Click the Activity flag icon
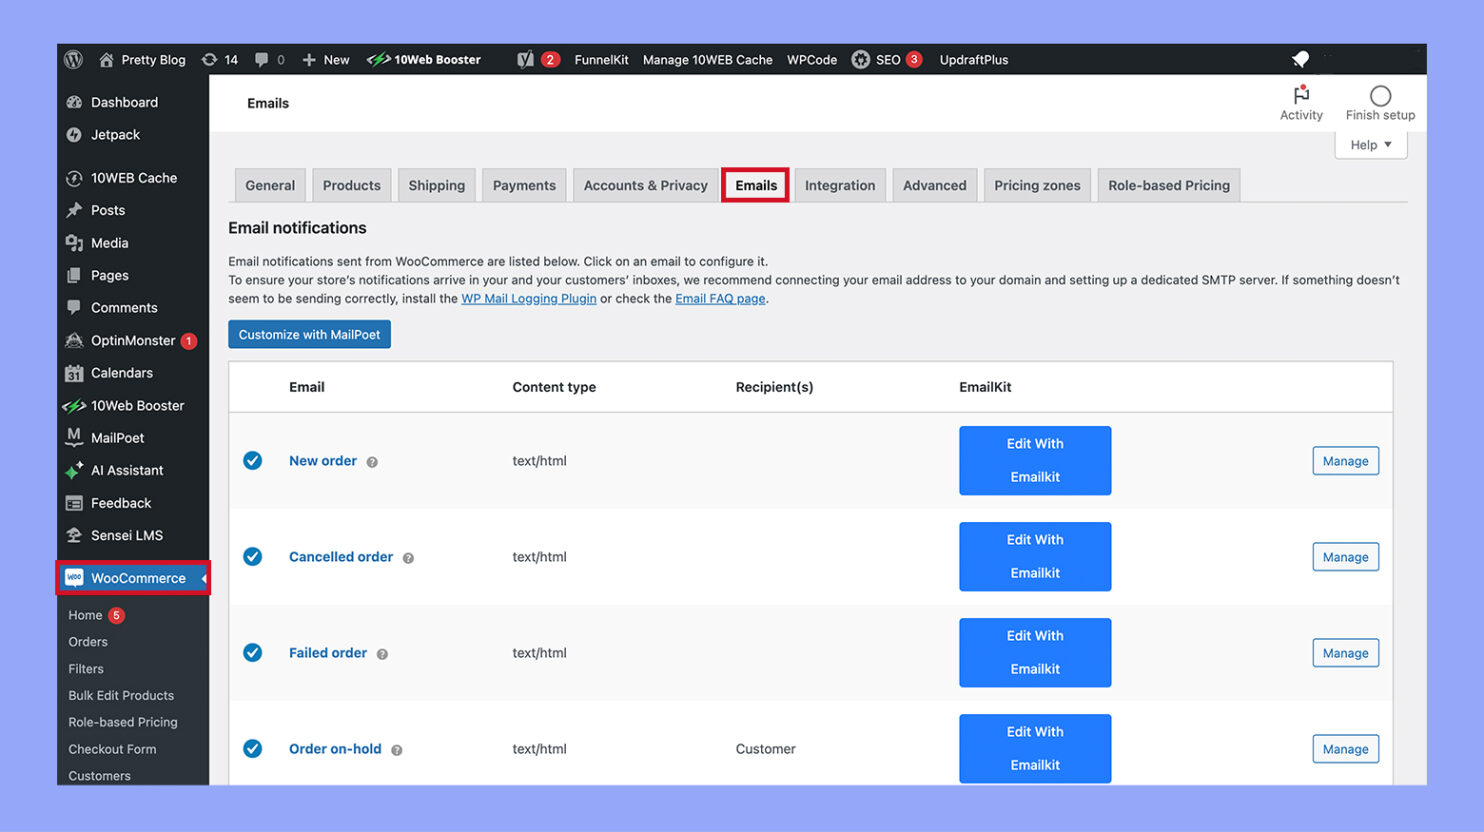Viewport: 1484px width, 832px height. click(1301, 95)
